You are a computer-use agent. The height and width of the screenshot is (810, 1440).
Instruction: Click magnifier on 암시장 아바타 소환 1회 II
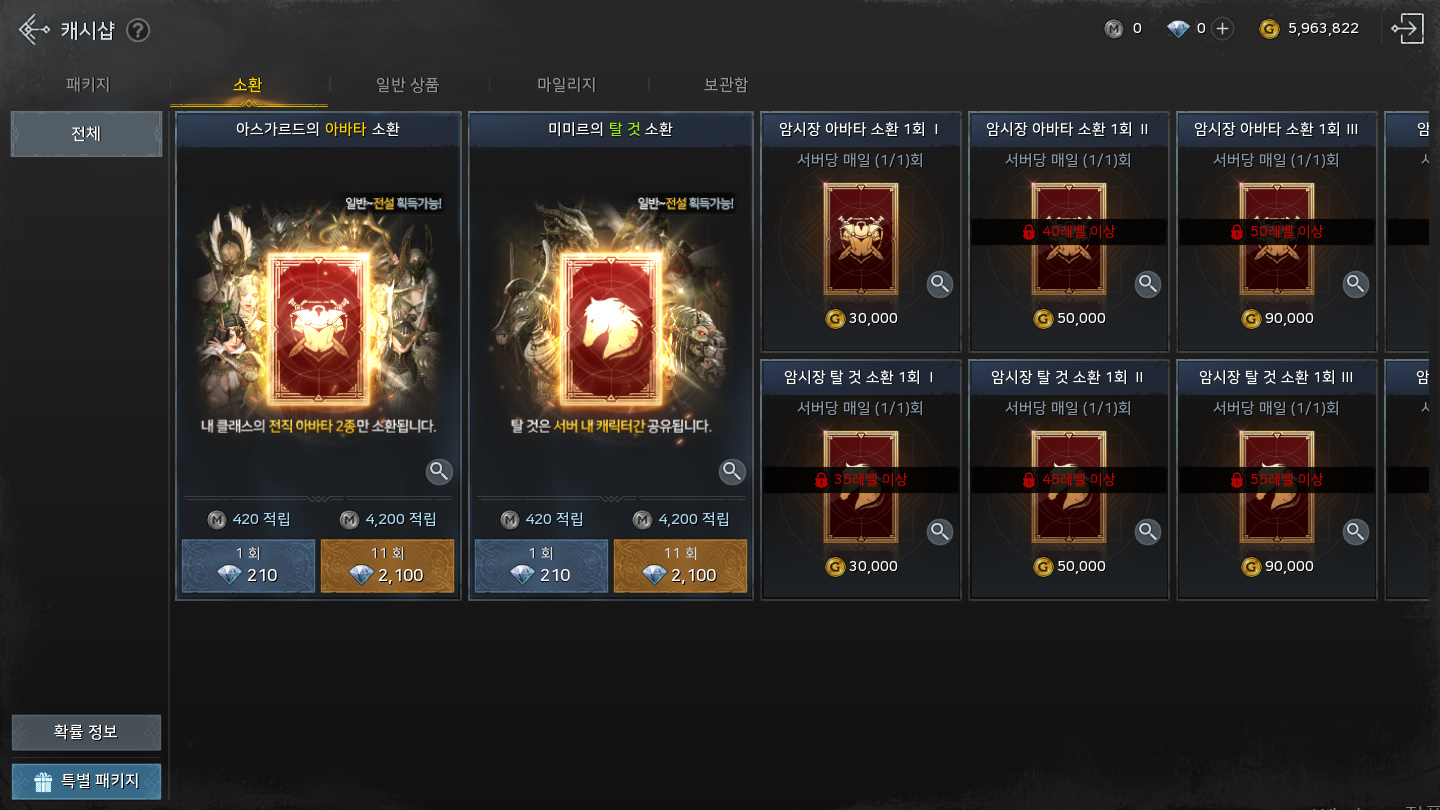[x=1148, y=284]
